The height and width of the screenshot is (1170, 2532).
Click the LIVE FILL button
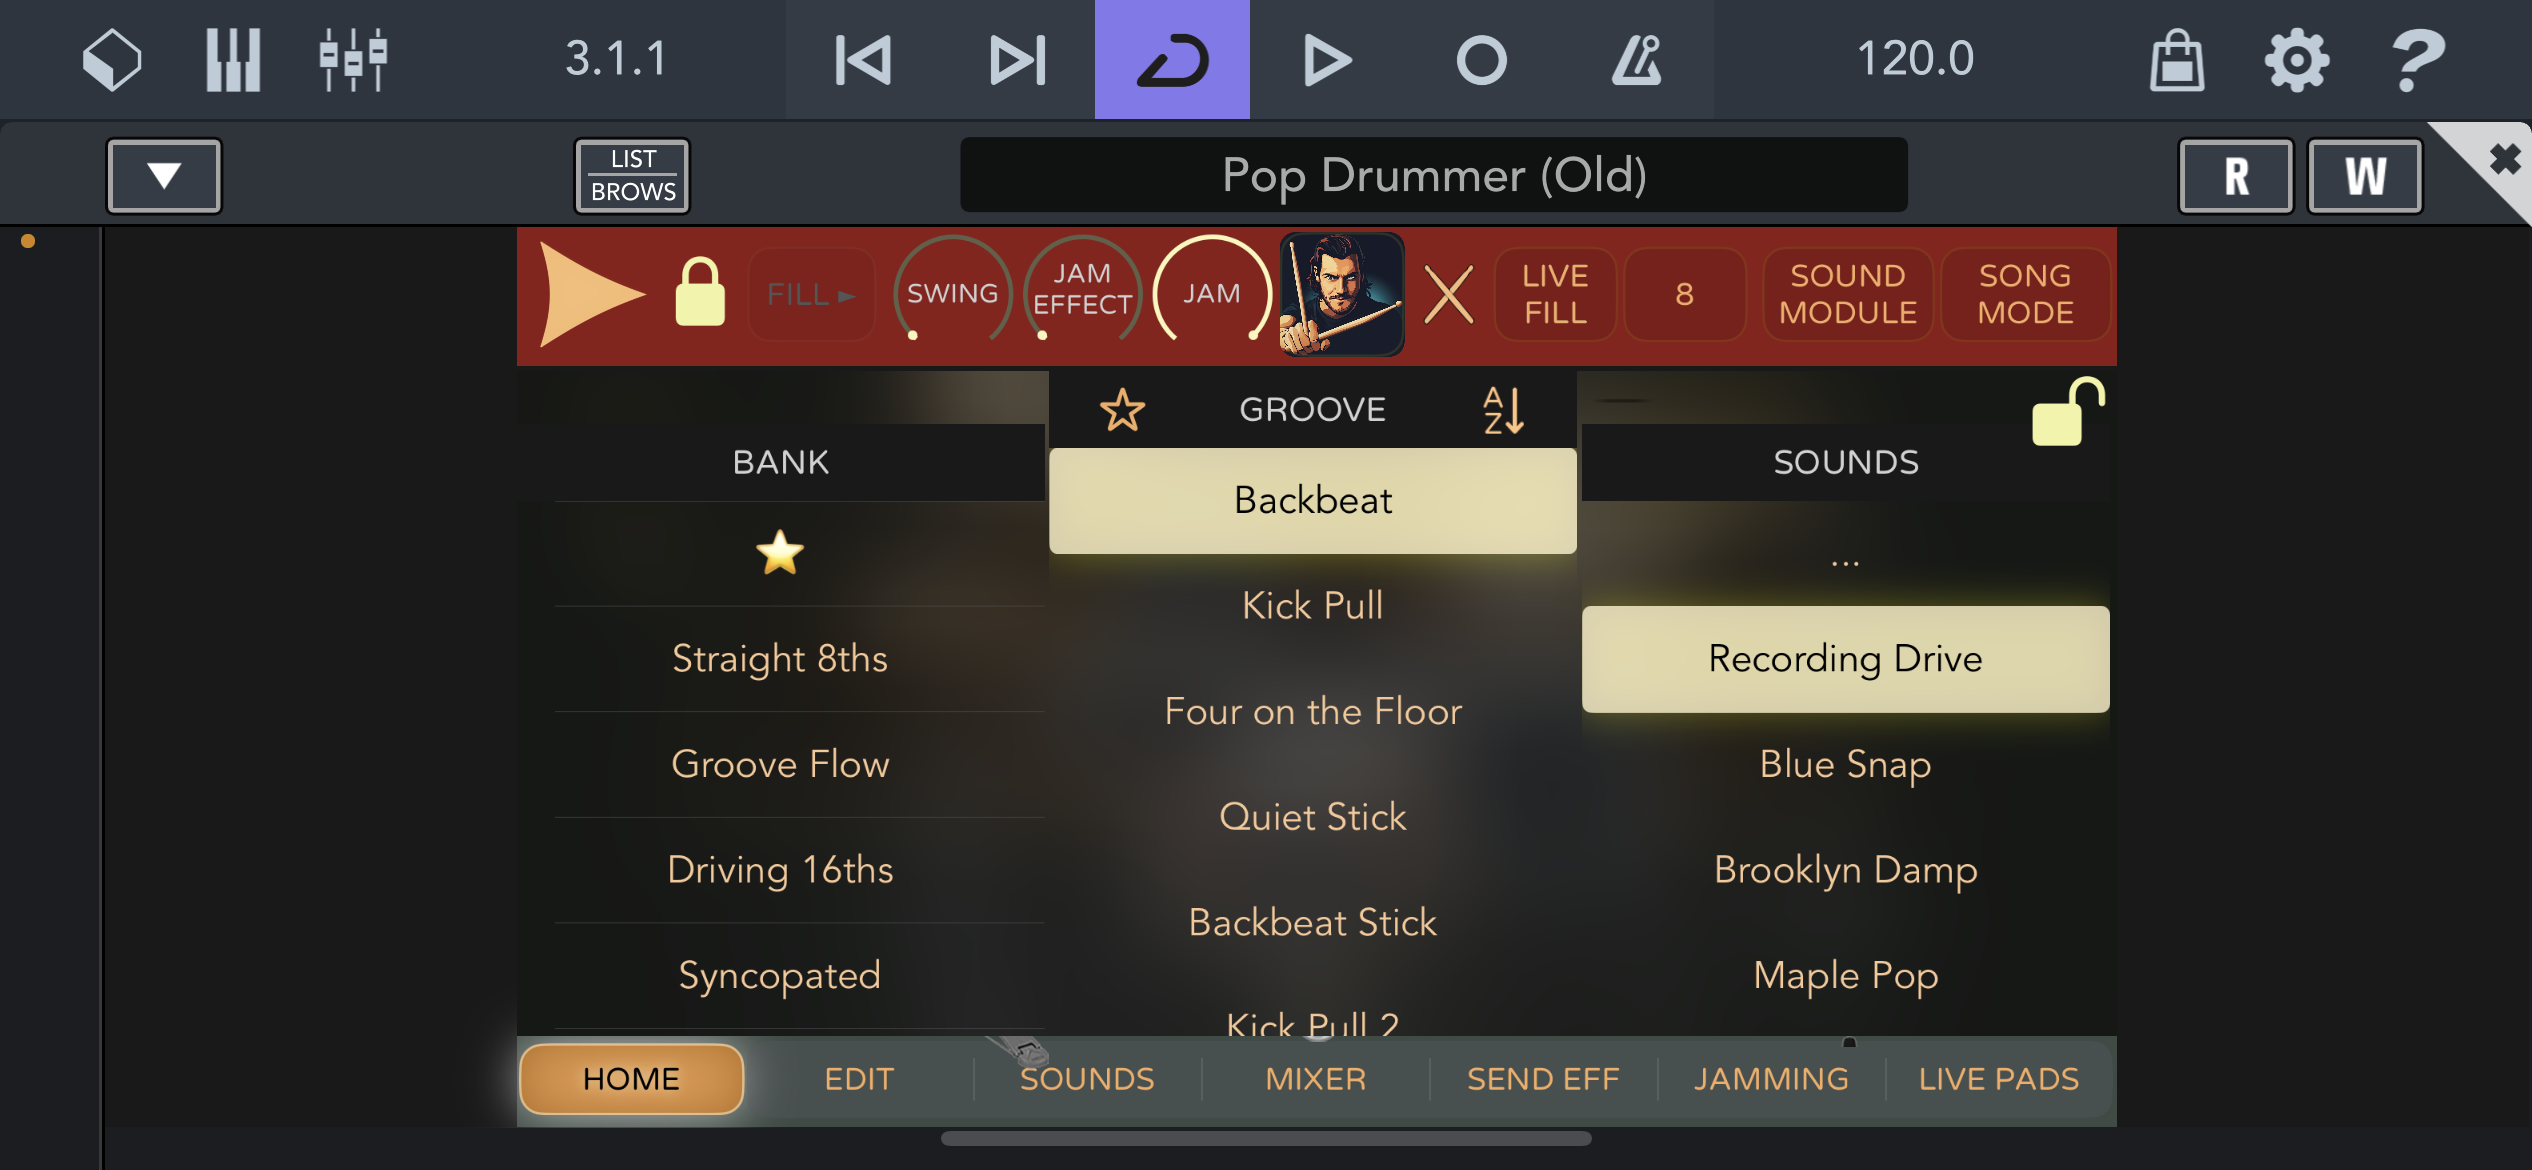(x=1555, y=294)
